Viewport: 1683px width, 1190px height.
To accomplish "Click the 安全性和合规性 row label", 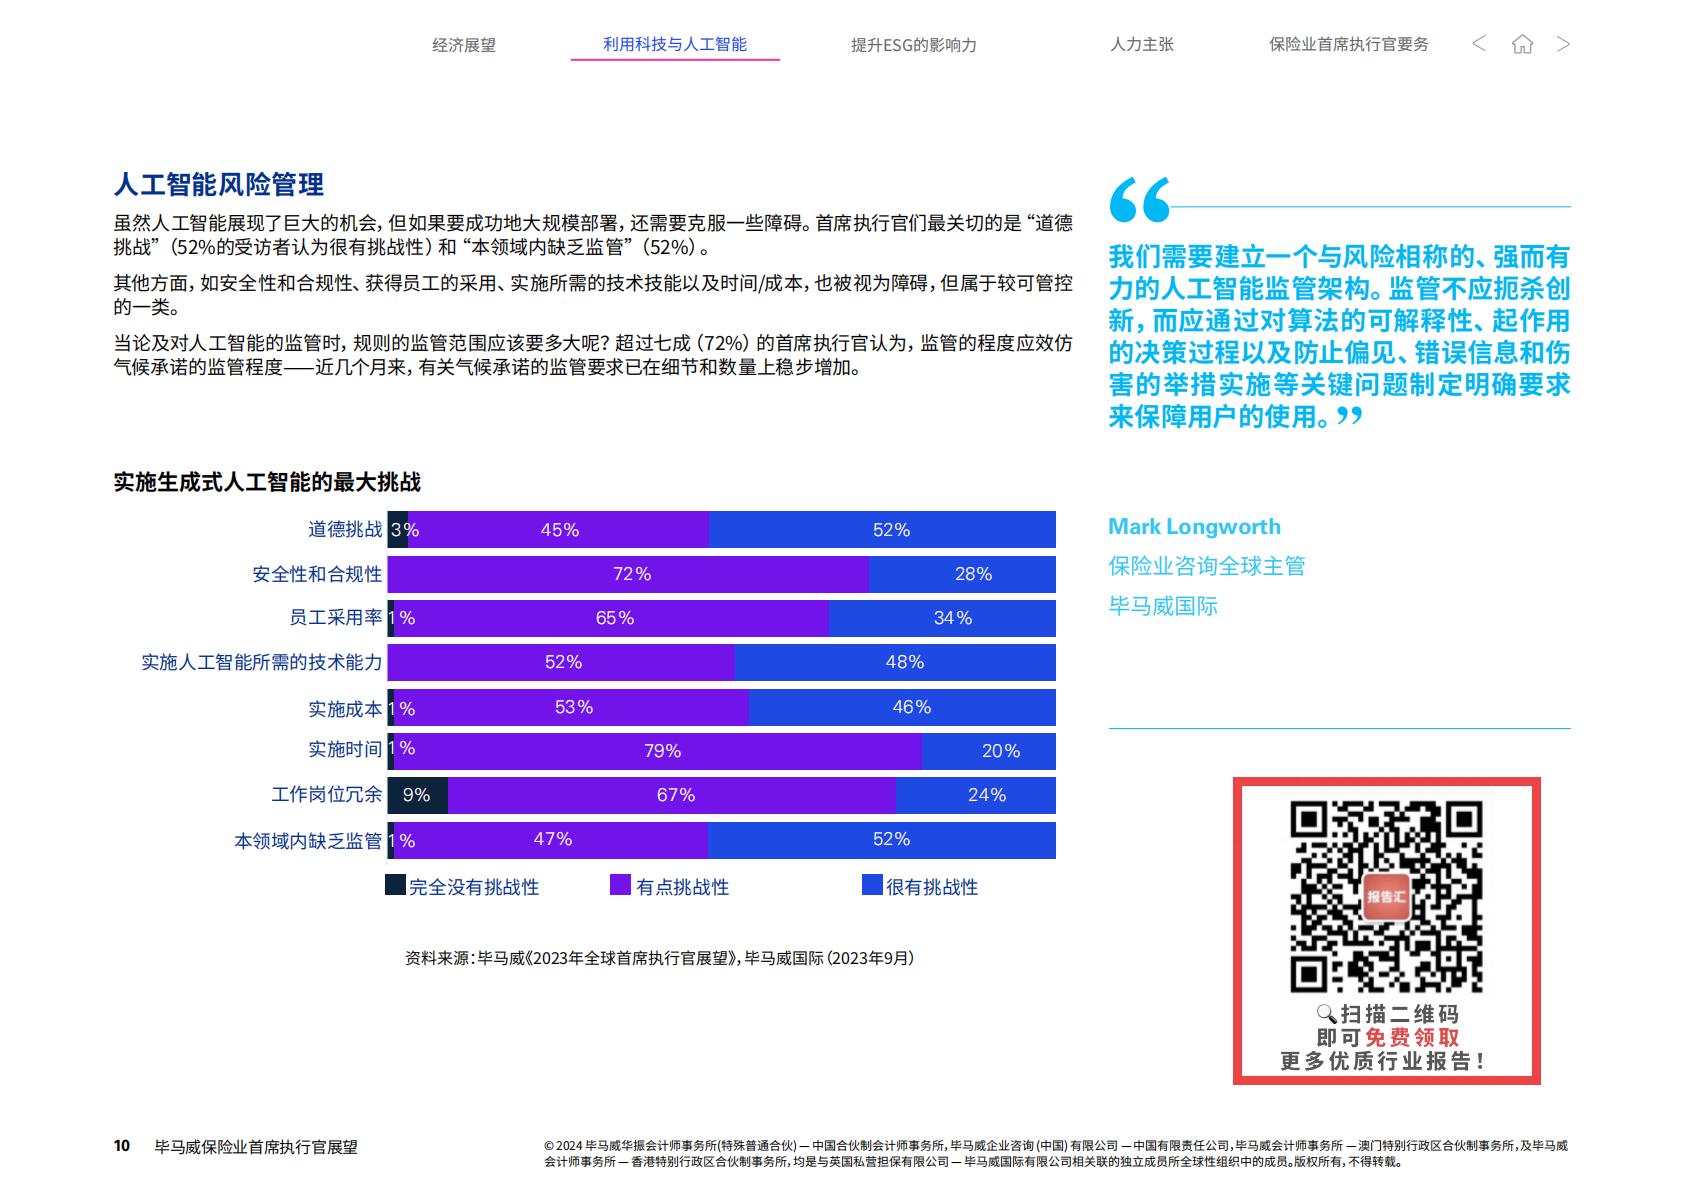I will point(317,574).
